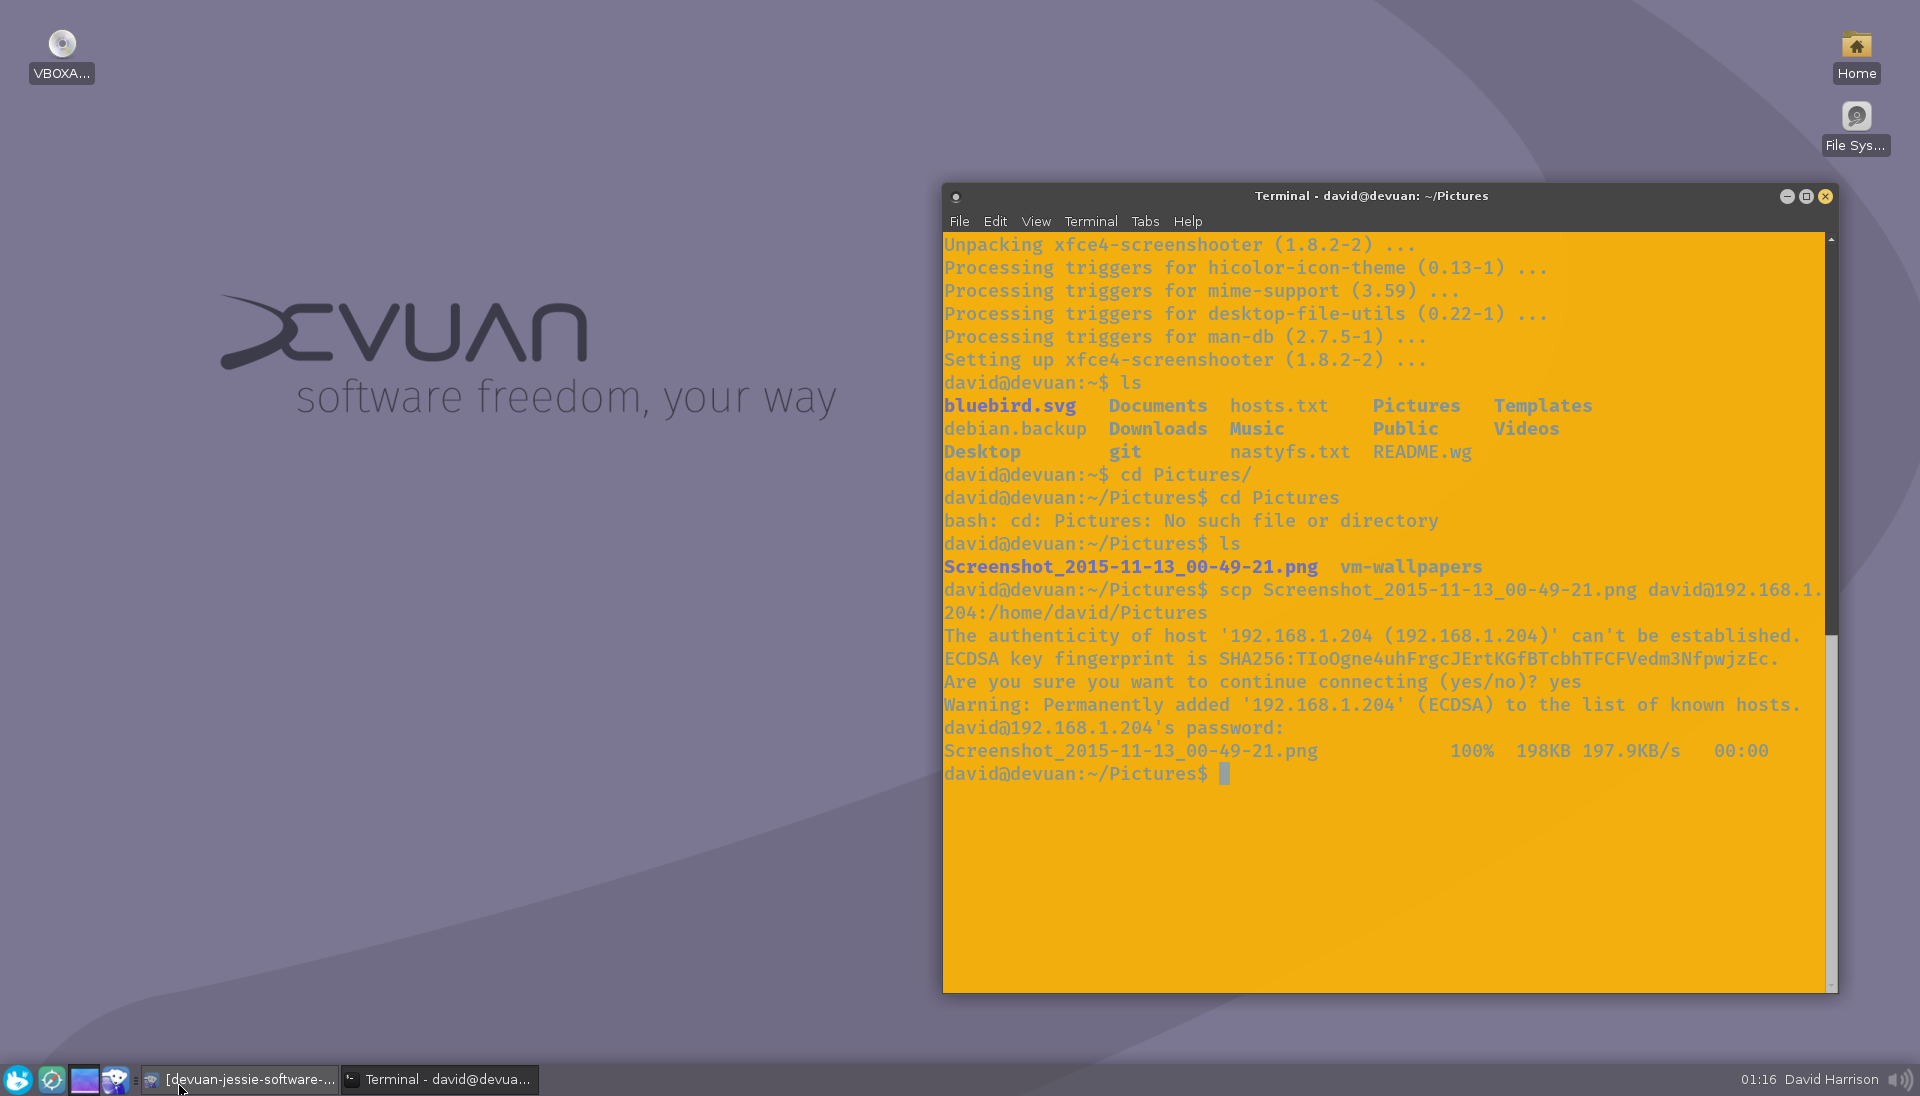Click the Downloads directory name in terminal

(x=1158, y=429)
